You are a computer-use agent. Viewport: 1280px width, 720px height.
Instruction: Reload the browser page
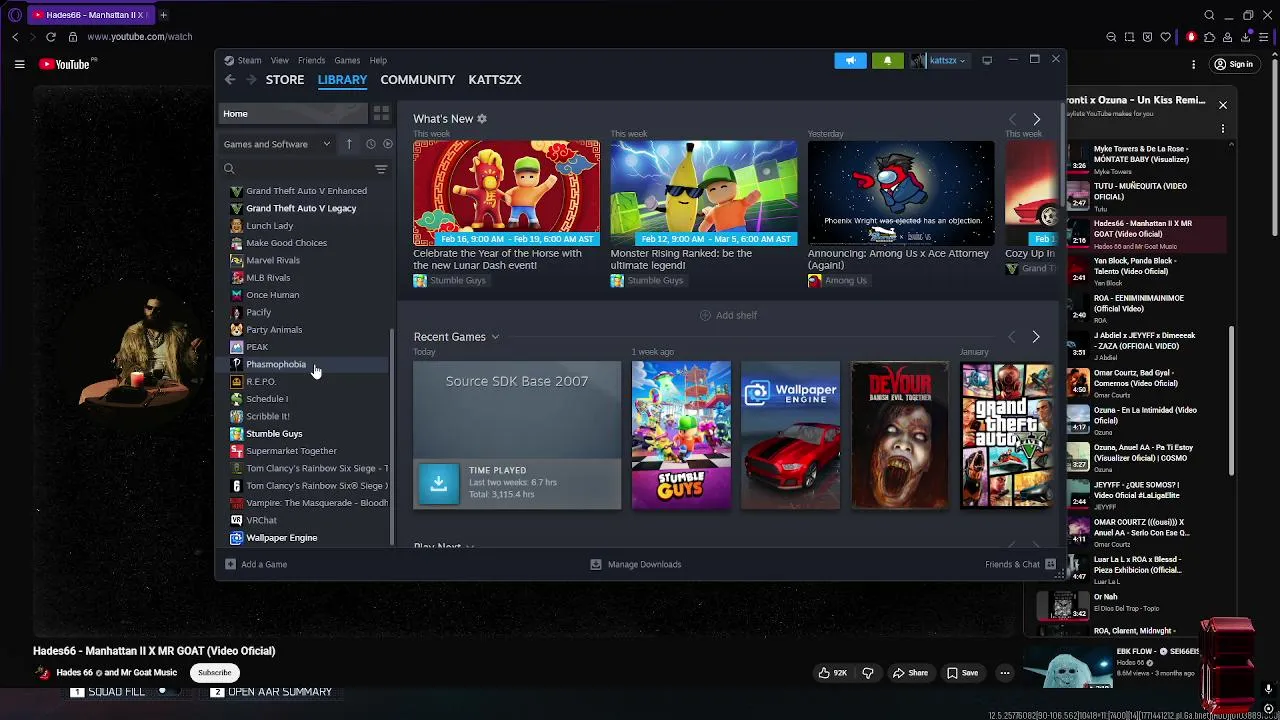(51, 37)
